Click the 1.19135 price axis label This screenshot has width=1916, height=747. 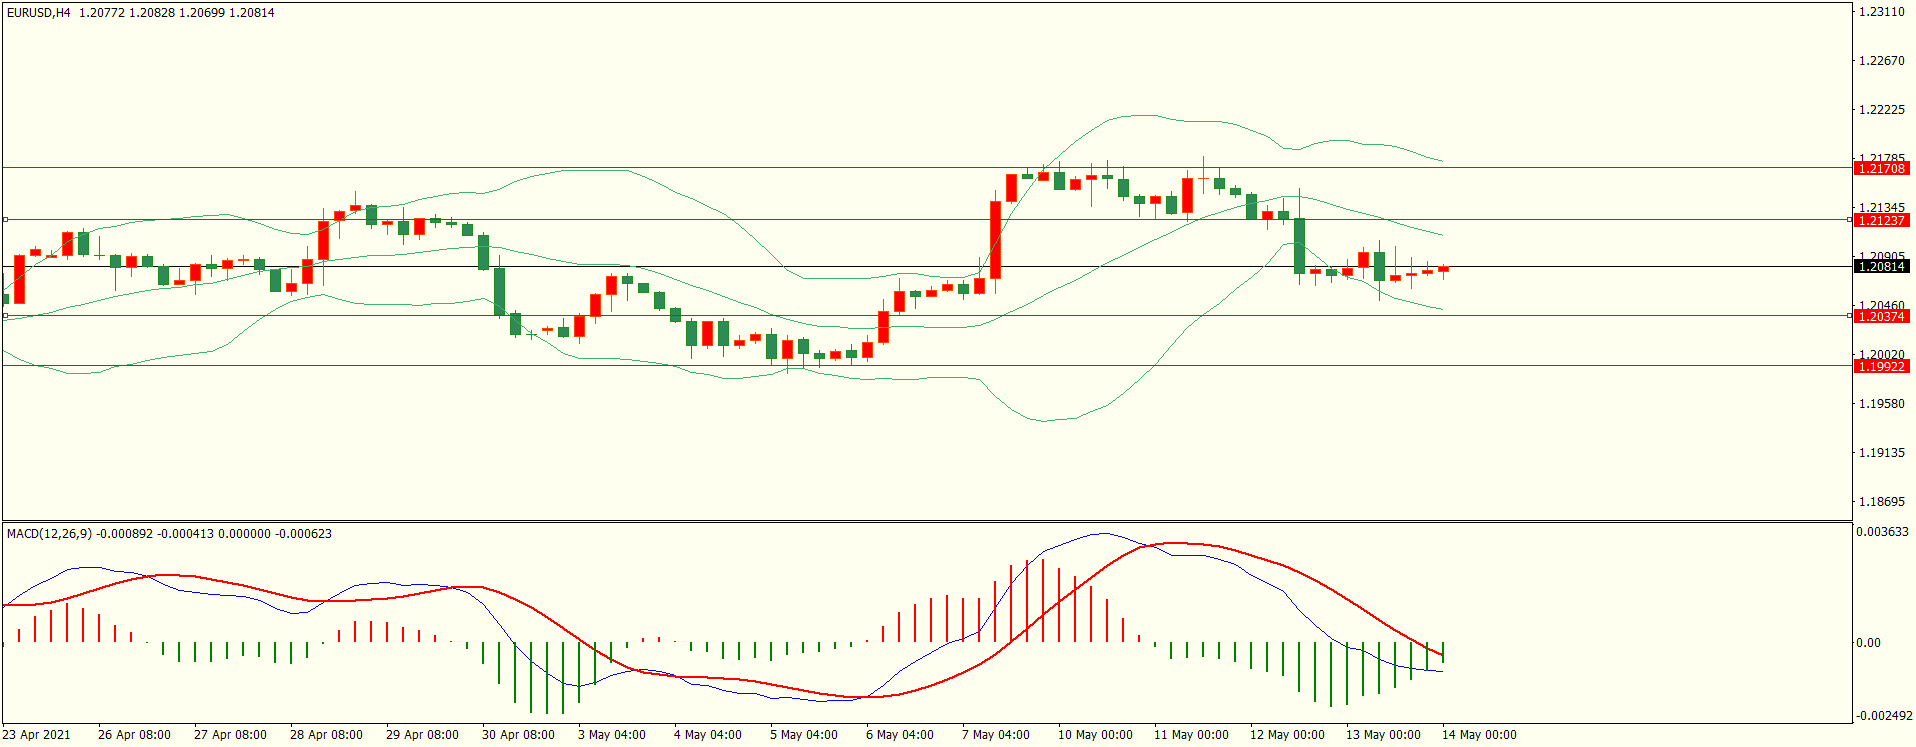1881,453
